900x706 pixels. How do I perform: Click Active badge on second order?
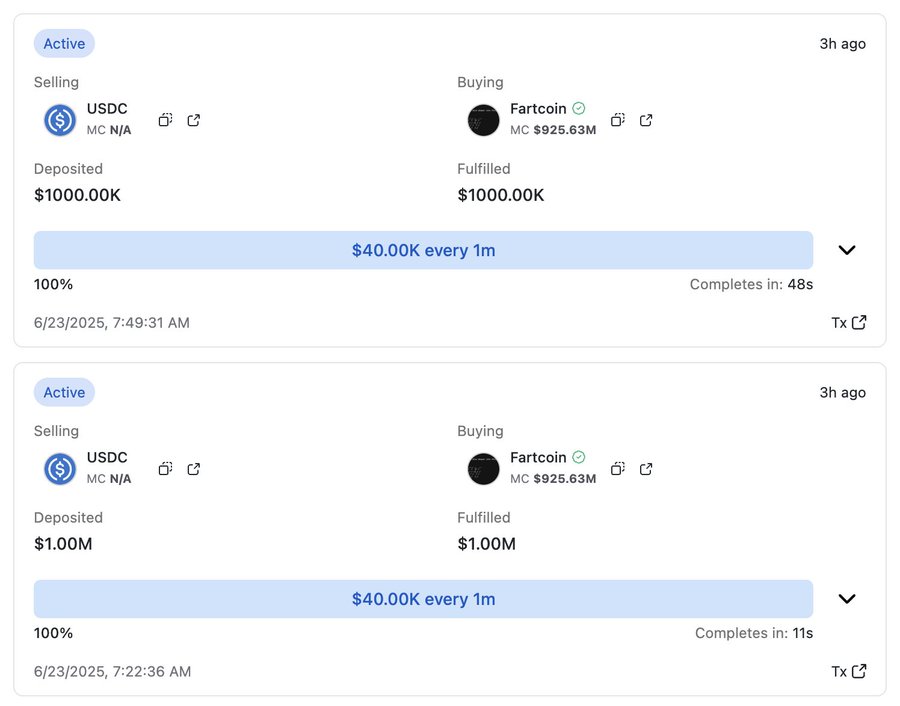[x=64, y=393]
